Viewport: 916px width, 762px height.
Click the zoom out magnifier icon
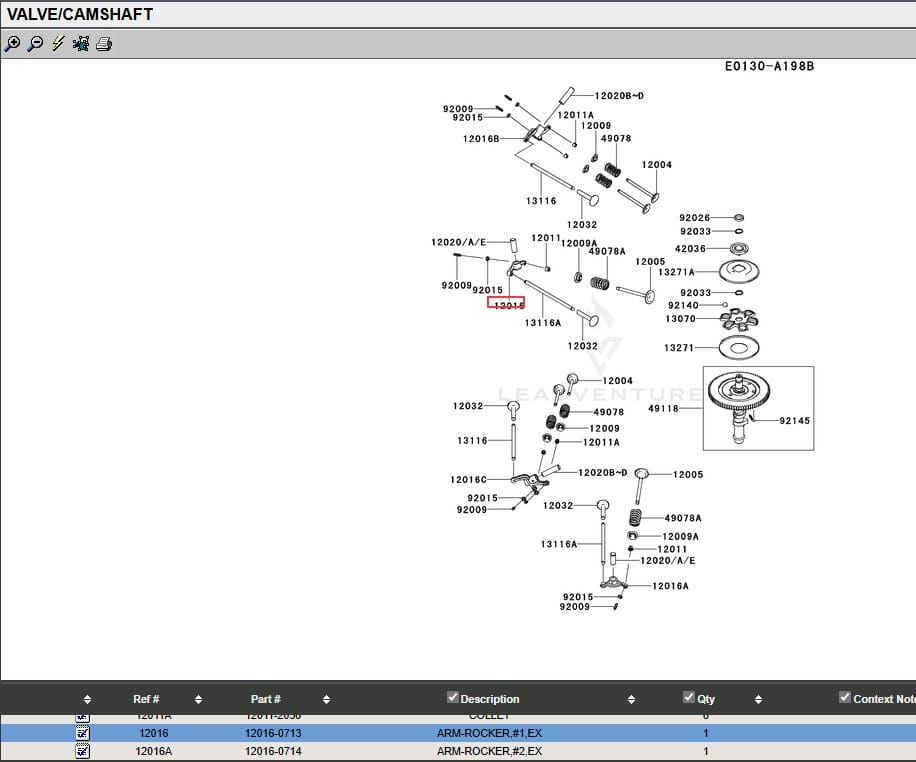pos(35,44)
